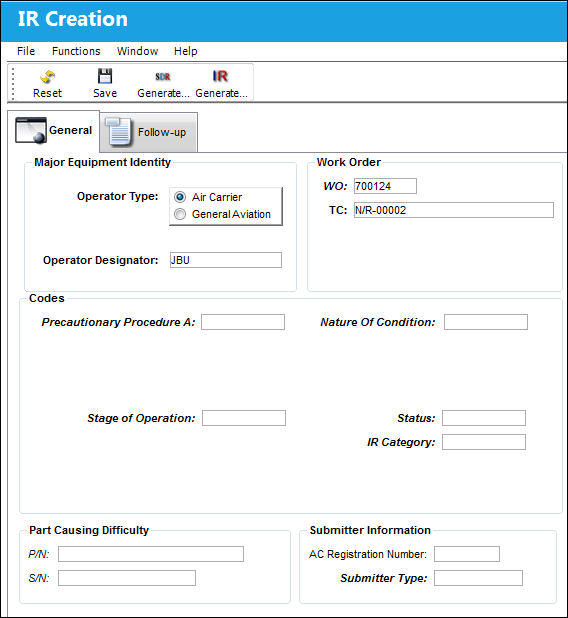This screenshot has height=618, width=568.
Task: Click the toolbar drag handle dots
Action: click(13, 84)
